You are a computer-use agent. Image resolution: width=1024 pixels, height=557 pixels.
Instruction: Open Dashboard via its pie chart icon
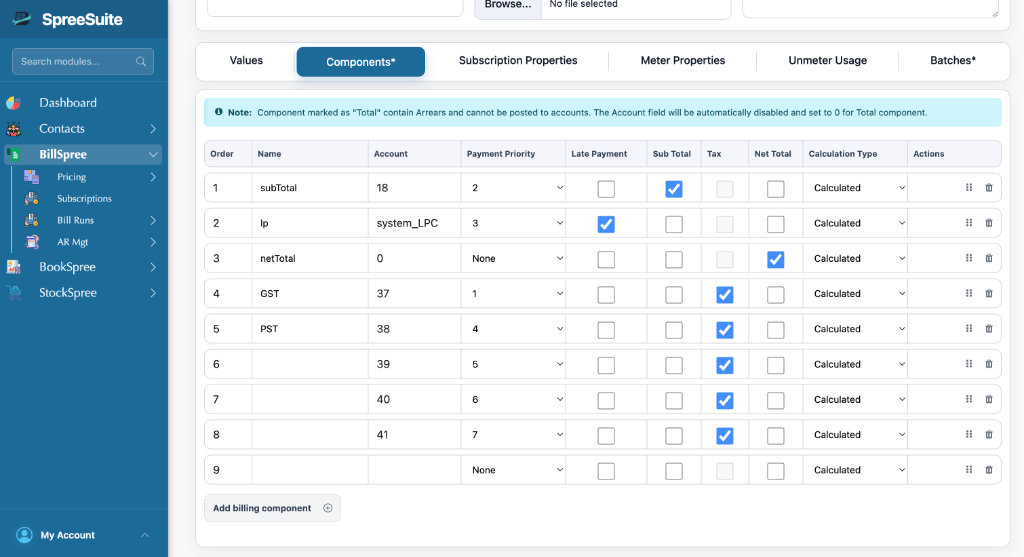pos(14,103)
